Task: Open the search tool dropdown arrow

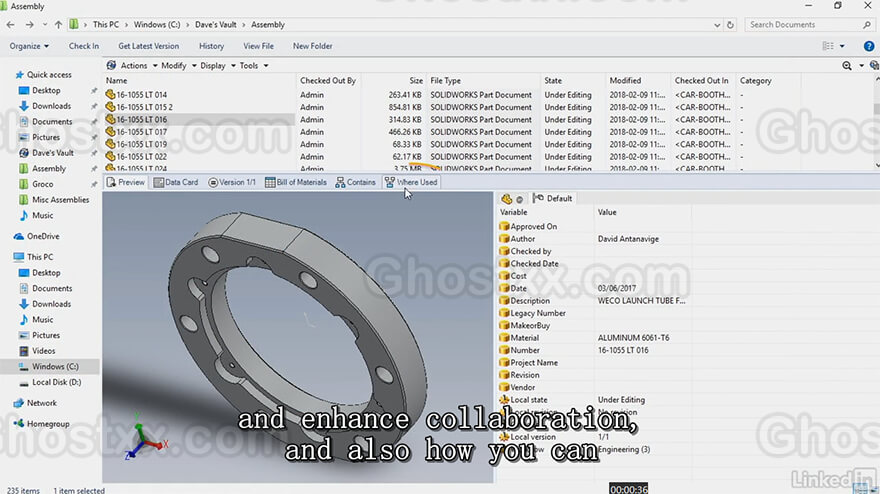Action: point(861,66)
